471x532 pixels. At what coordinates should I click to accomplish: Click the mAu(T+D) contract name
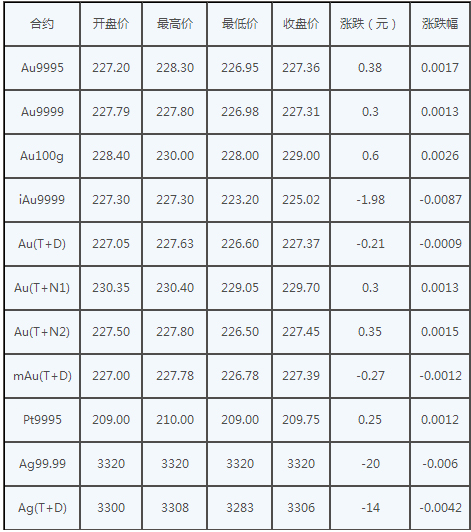42,376
